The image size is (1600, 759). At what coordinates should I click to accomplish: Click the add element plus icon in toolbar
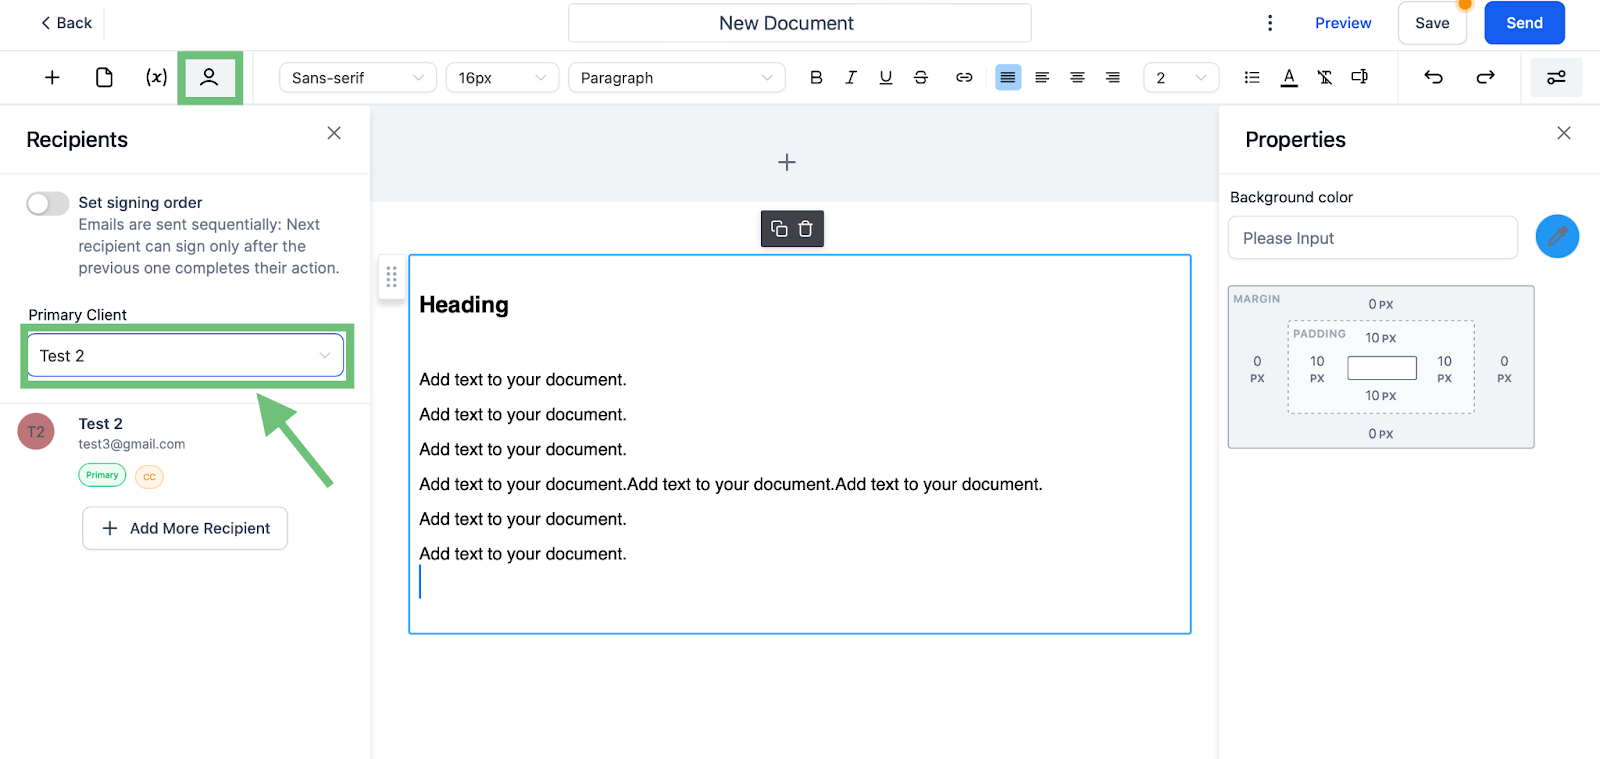52,77
